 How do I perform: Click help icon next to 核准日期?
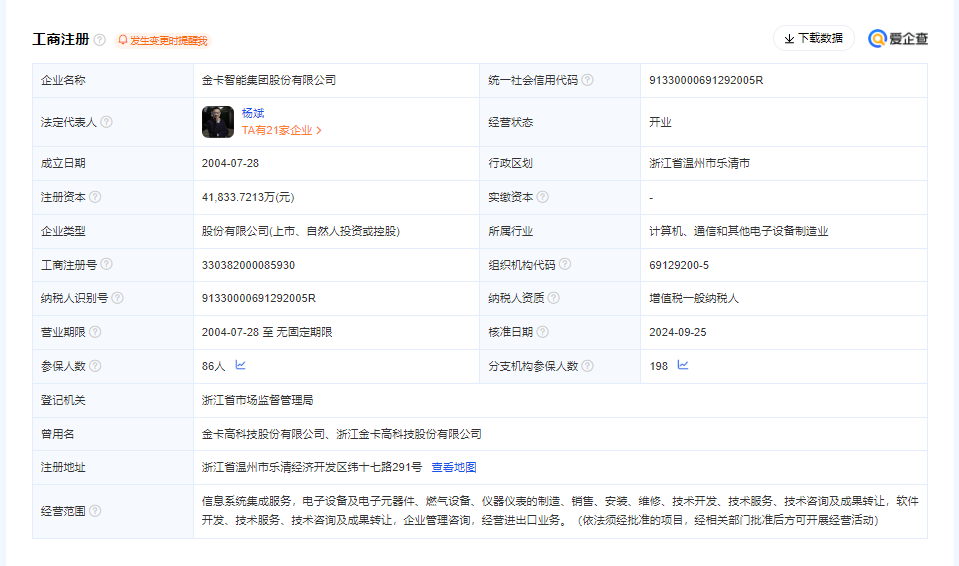point(542,332)
